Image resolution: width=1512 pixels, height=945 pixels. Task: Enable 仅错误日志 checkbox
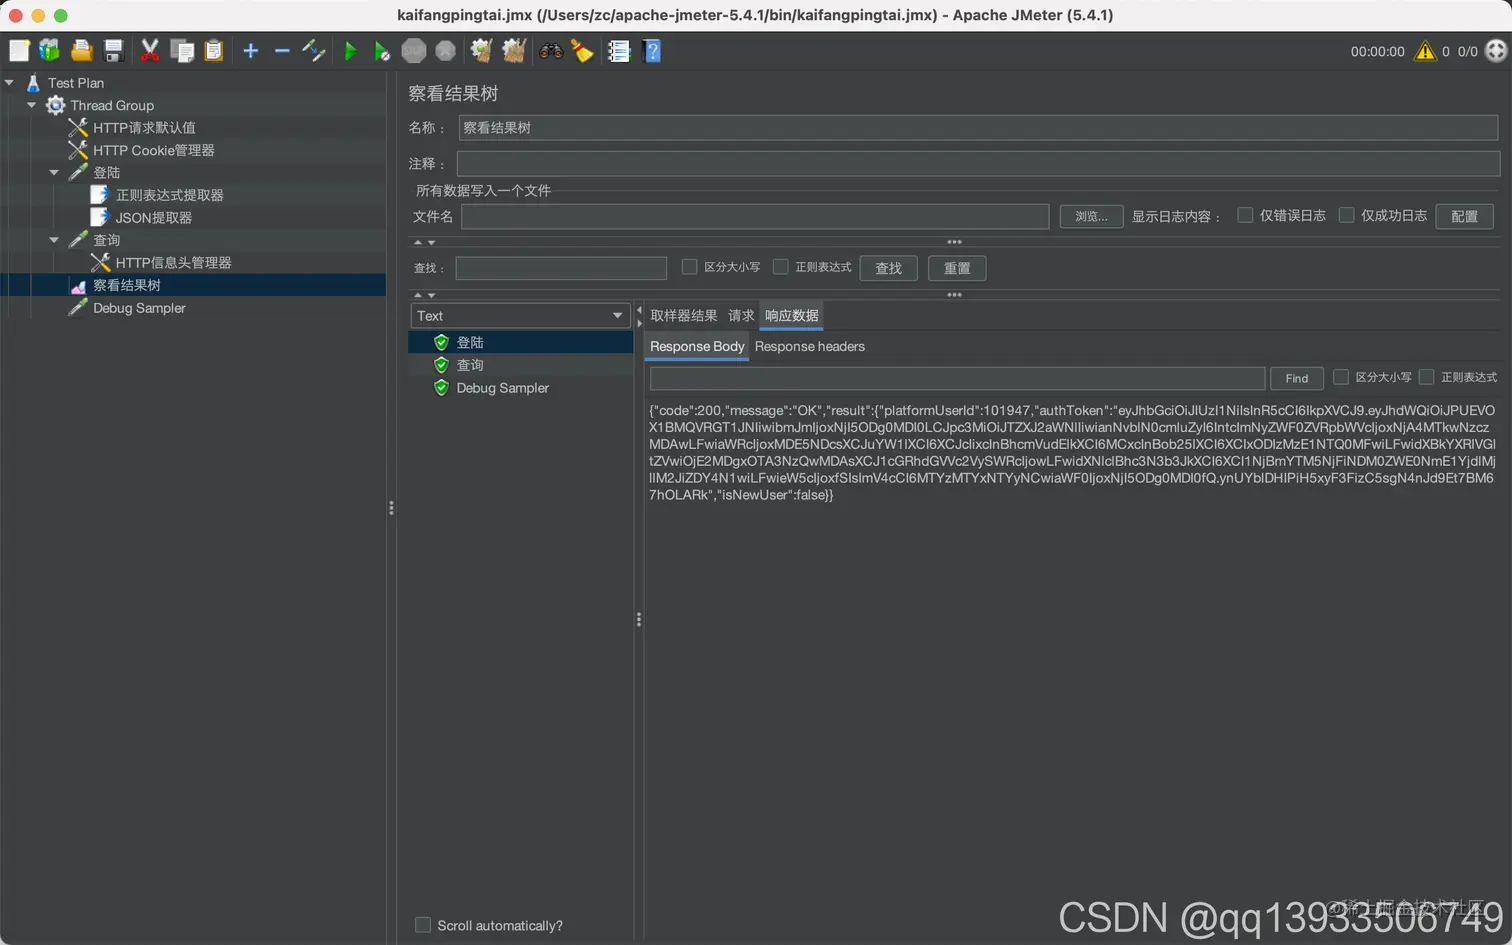pyautogui.click(x=1245, y=215)
